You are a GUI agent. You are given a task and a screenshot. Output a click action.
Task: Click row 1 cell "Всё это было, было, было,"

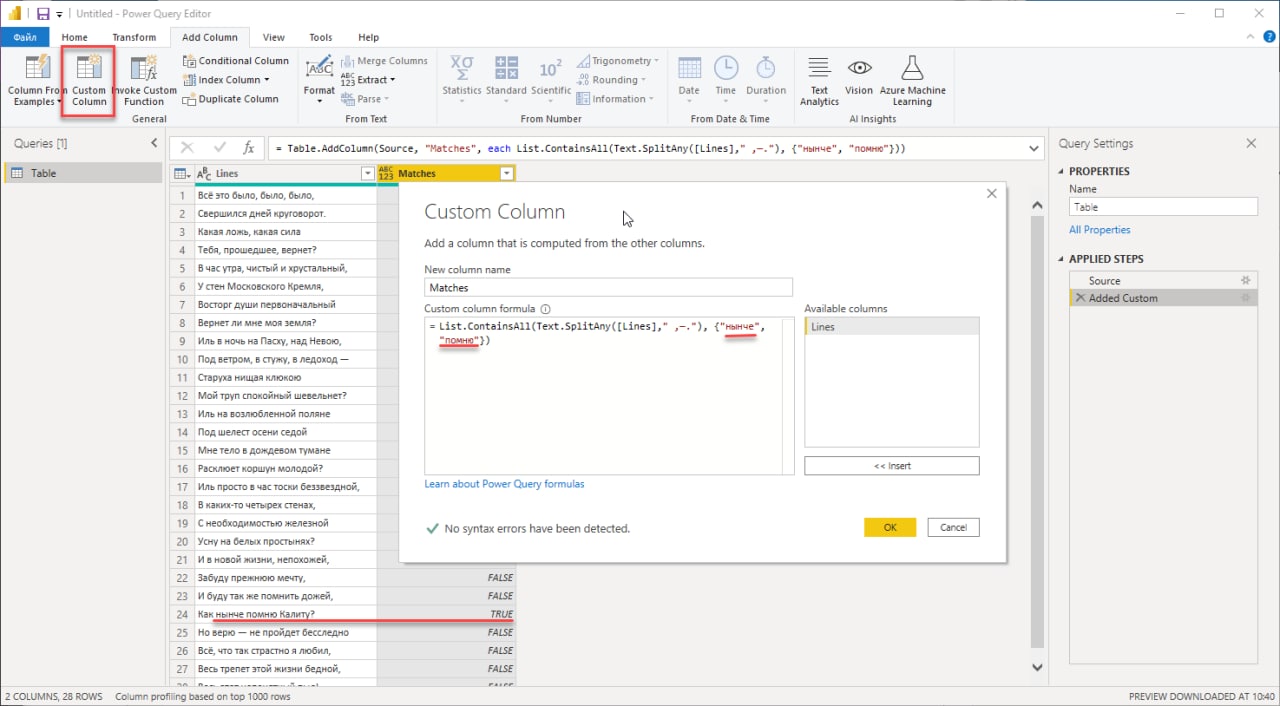[284, 195]
